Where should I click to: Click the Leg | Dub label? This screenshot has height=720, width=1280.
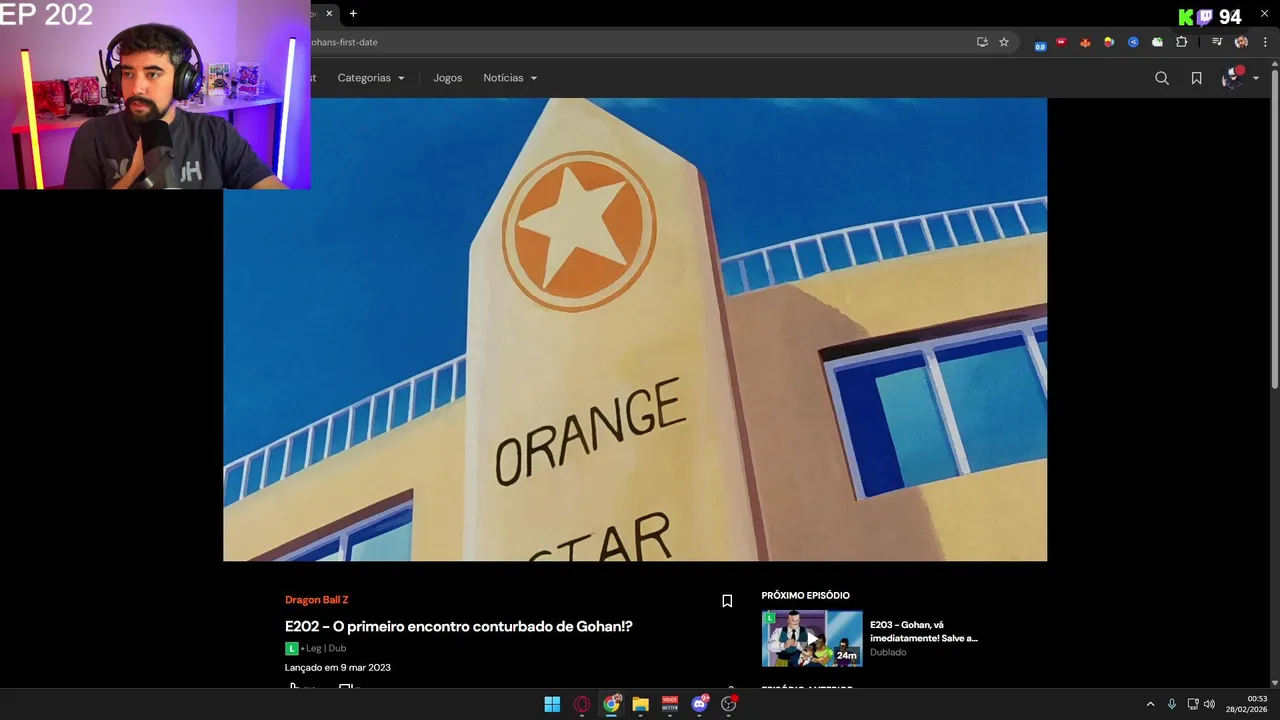click(x=326, y=648)
